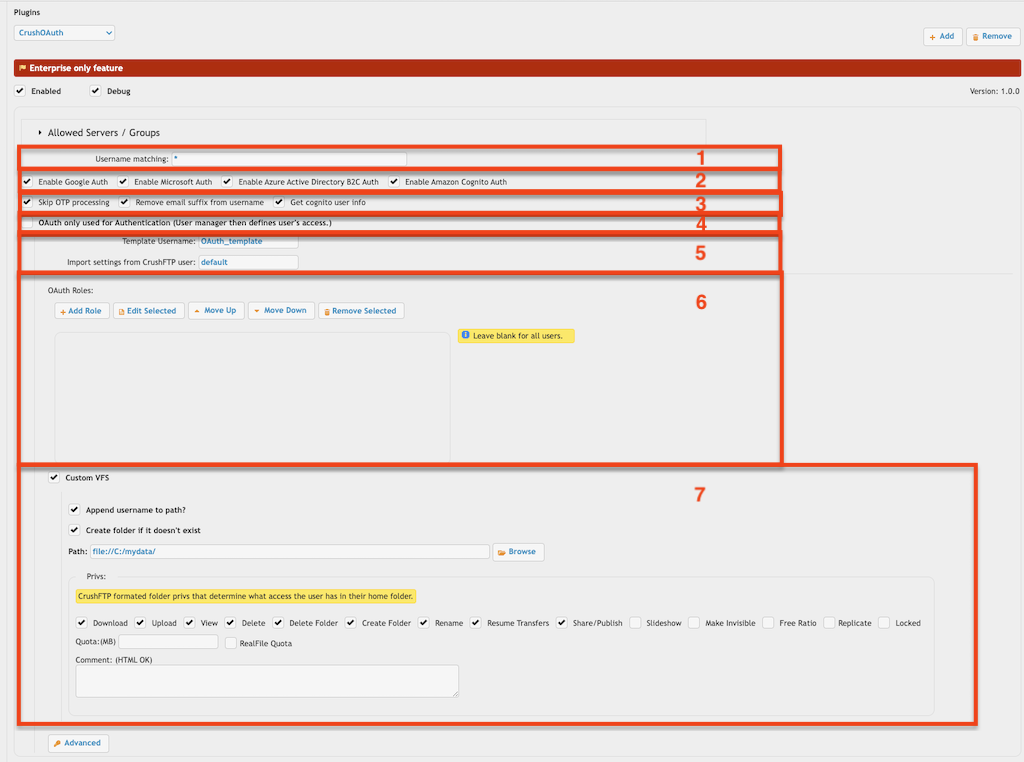Toggle the Download privilege checkbox
This screenshot has height=762, width=1024.
tap(82, 622)
